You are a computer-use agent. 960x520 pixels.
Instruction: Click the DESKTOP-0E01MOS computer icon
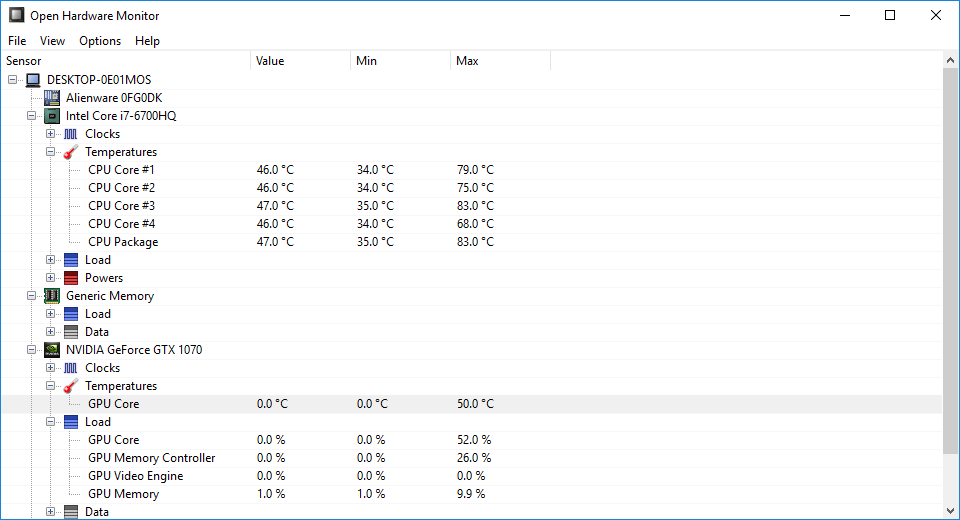point(33,80)
